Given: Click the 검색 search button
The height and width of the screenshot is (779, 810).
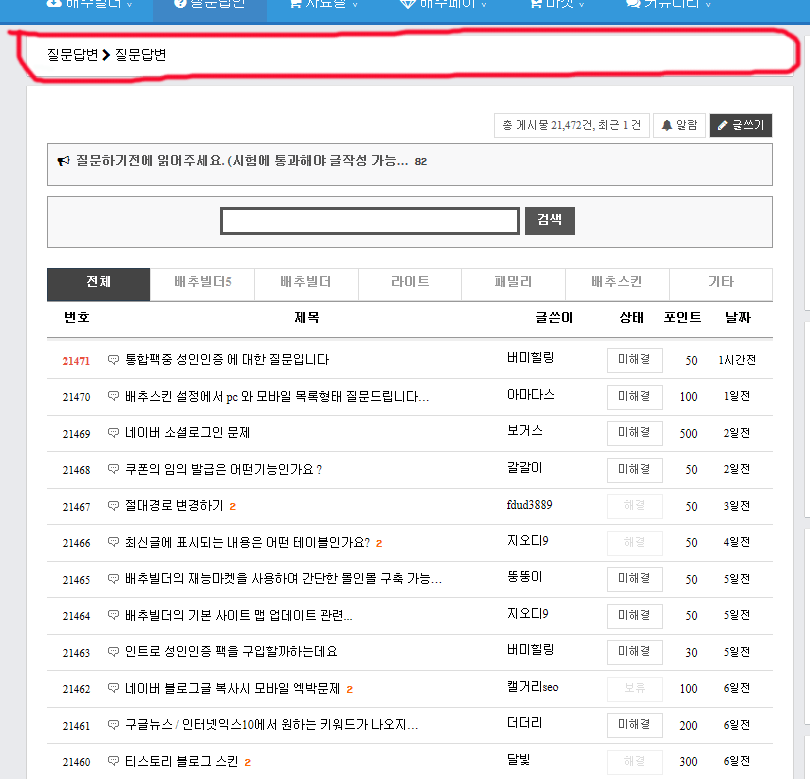Looking at the screenshot, I should click(x=550, y=221).
